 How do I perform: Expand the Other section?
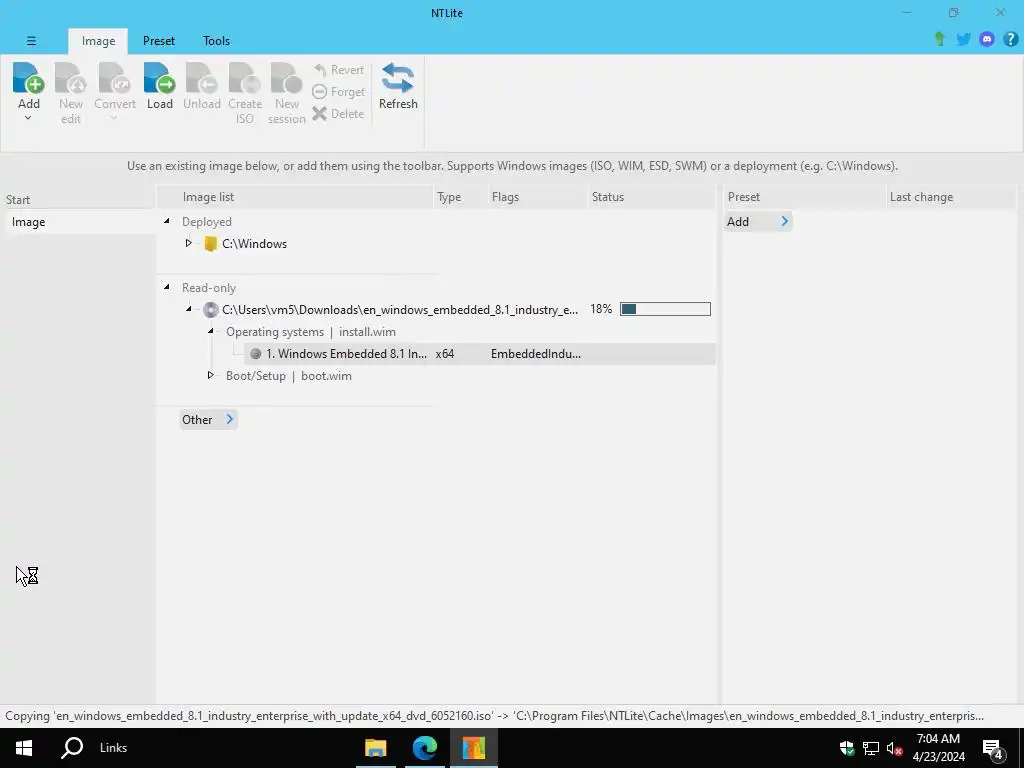click(x=208, y=420)
